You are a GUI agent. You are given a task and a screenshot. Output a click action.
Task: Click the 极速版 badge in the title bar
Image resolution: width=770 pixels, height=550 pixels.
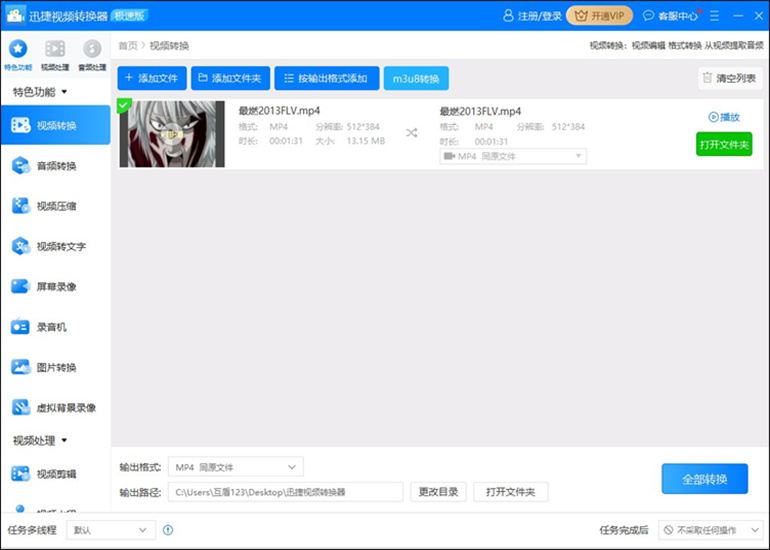tap(130, 16)
